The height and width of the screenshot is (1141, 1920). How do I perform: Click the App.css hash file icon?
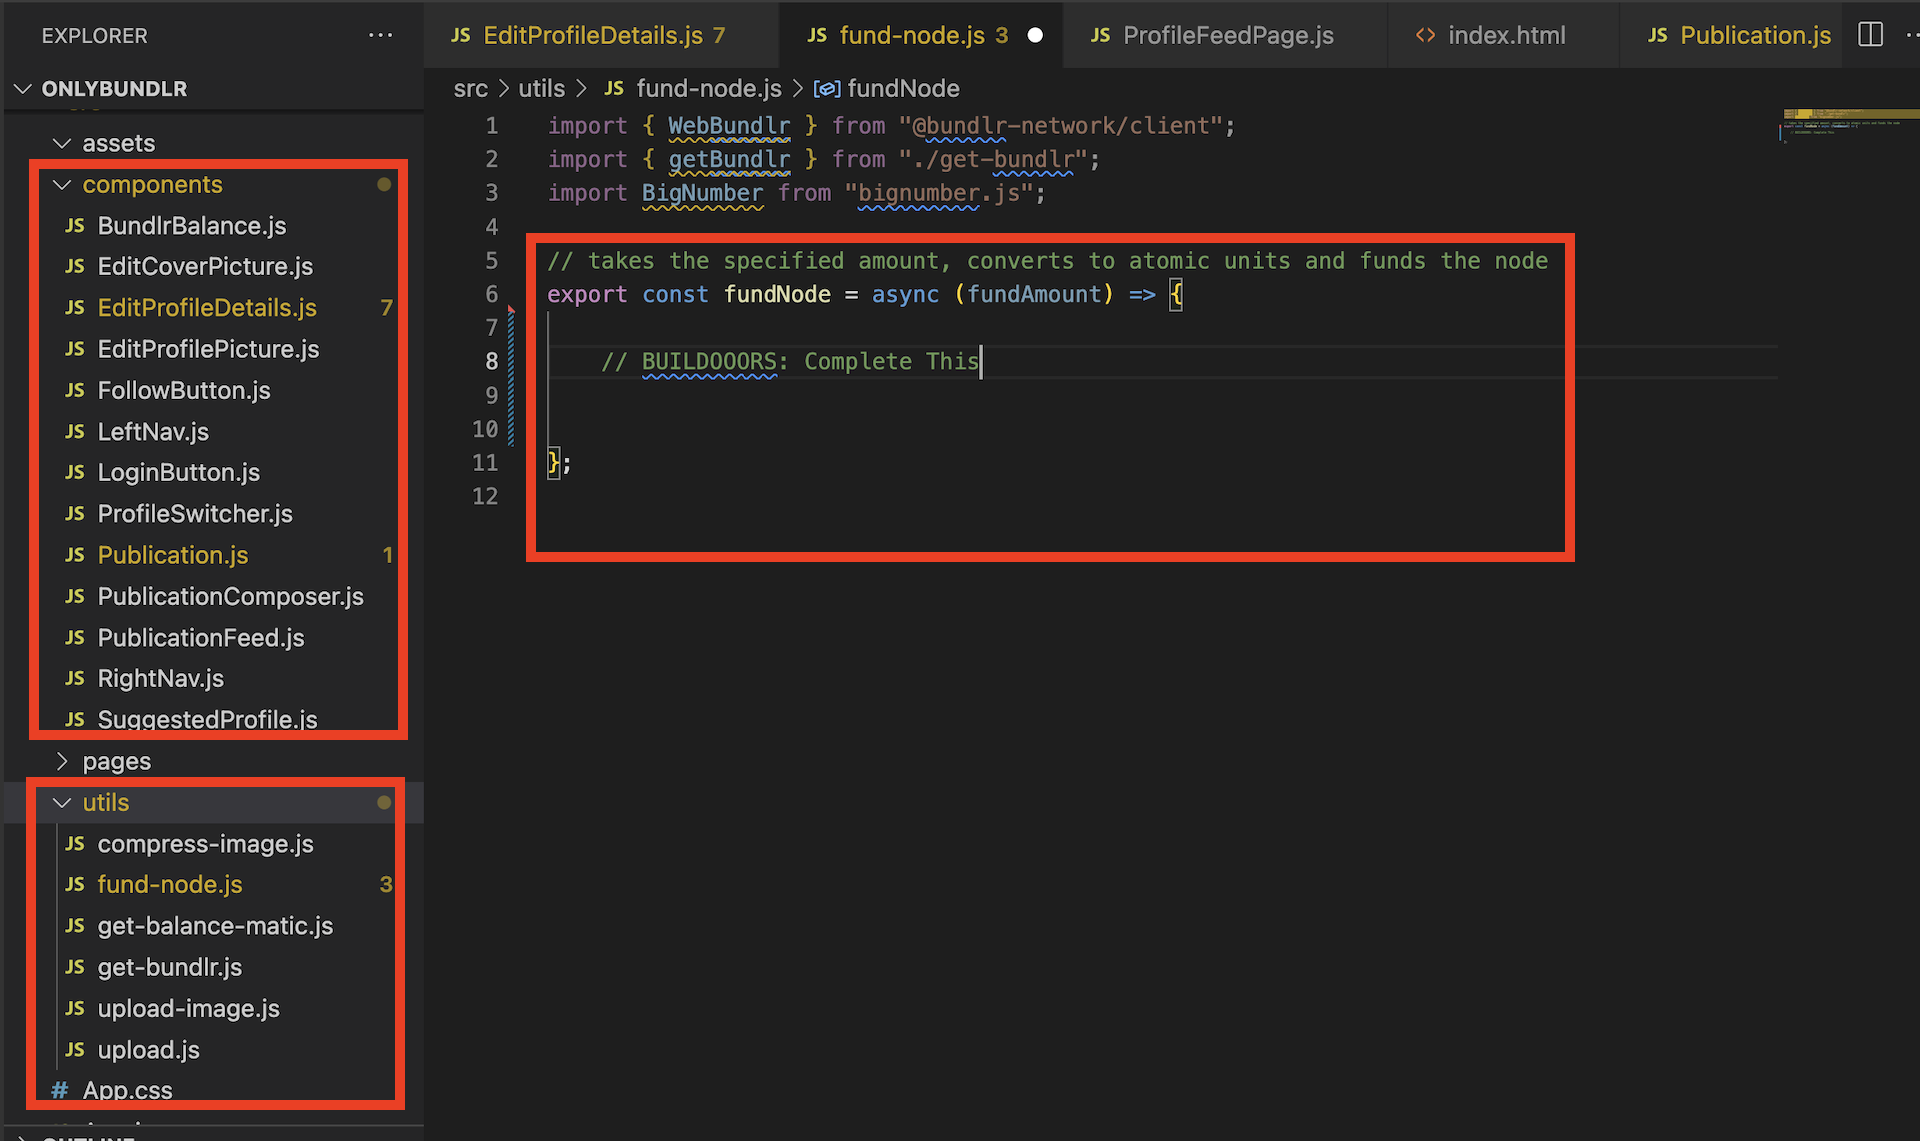[60, 1090]
